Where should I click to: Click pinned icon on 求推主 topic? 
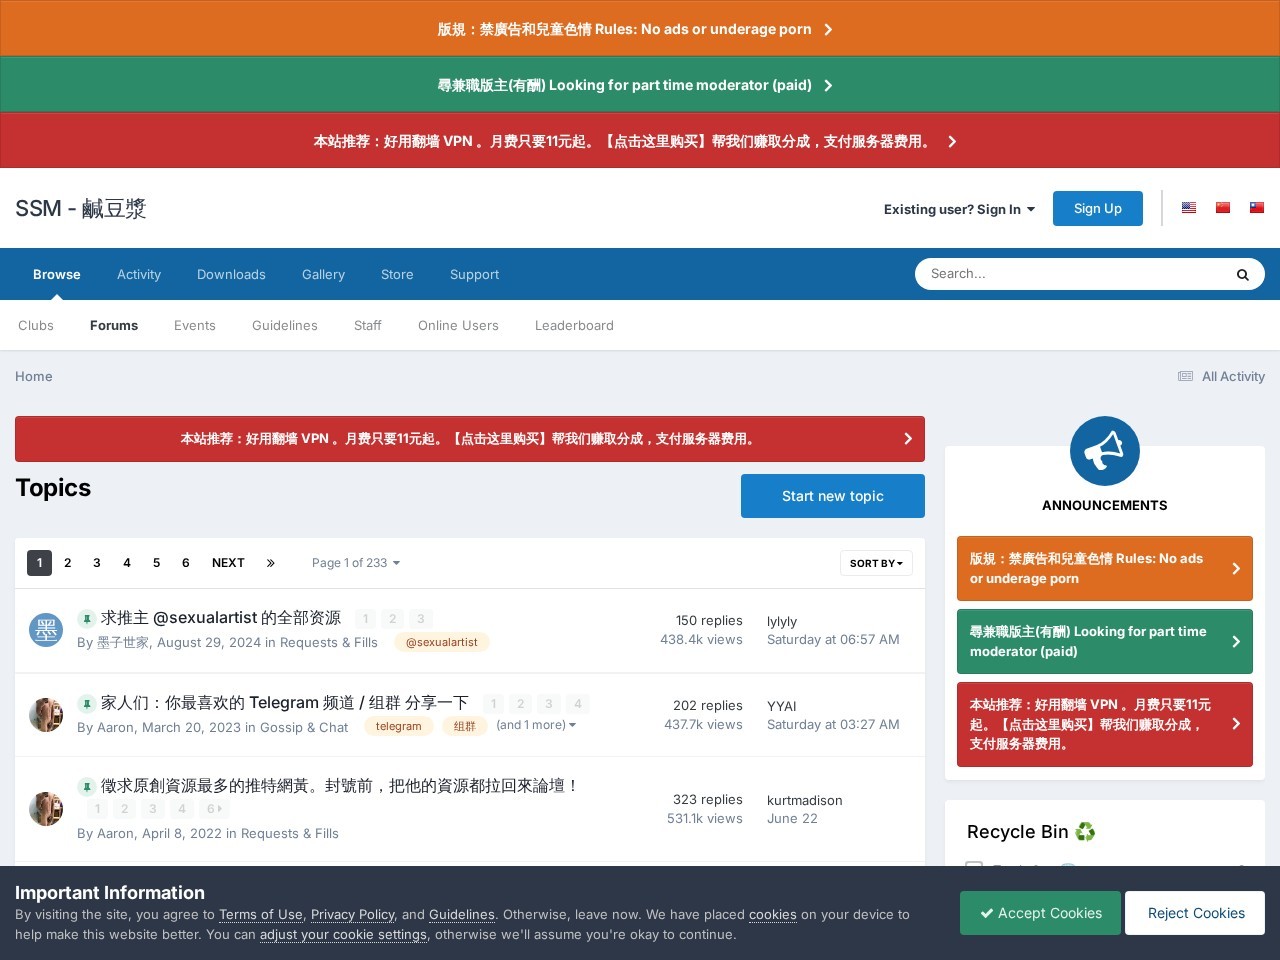click(x=86, y=619)
